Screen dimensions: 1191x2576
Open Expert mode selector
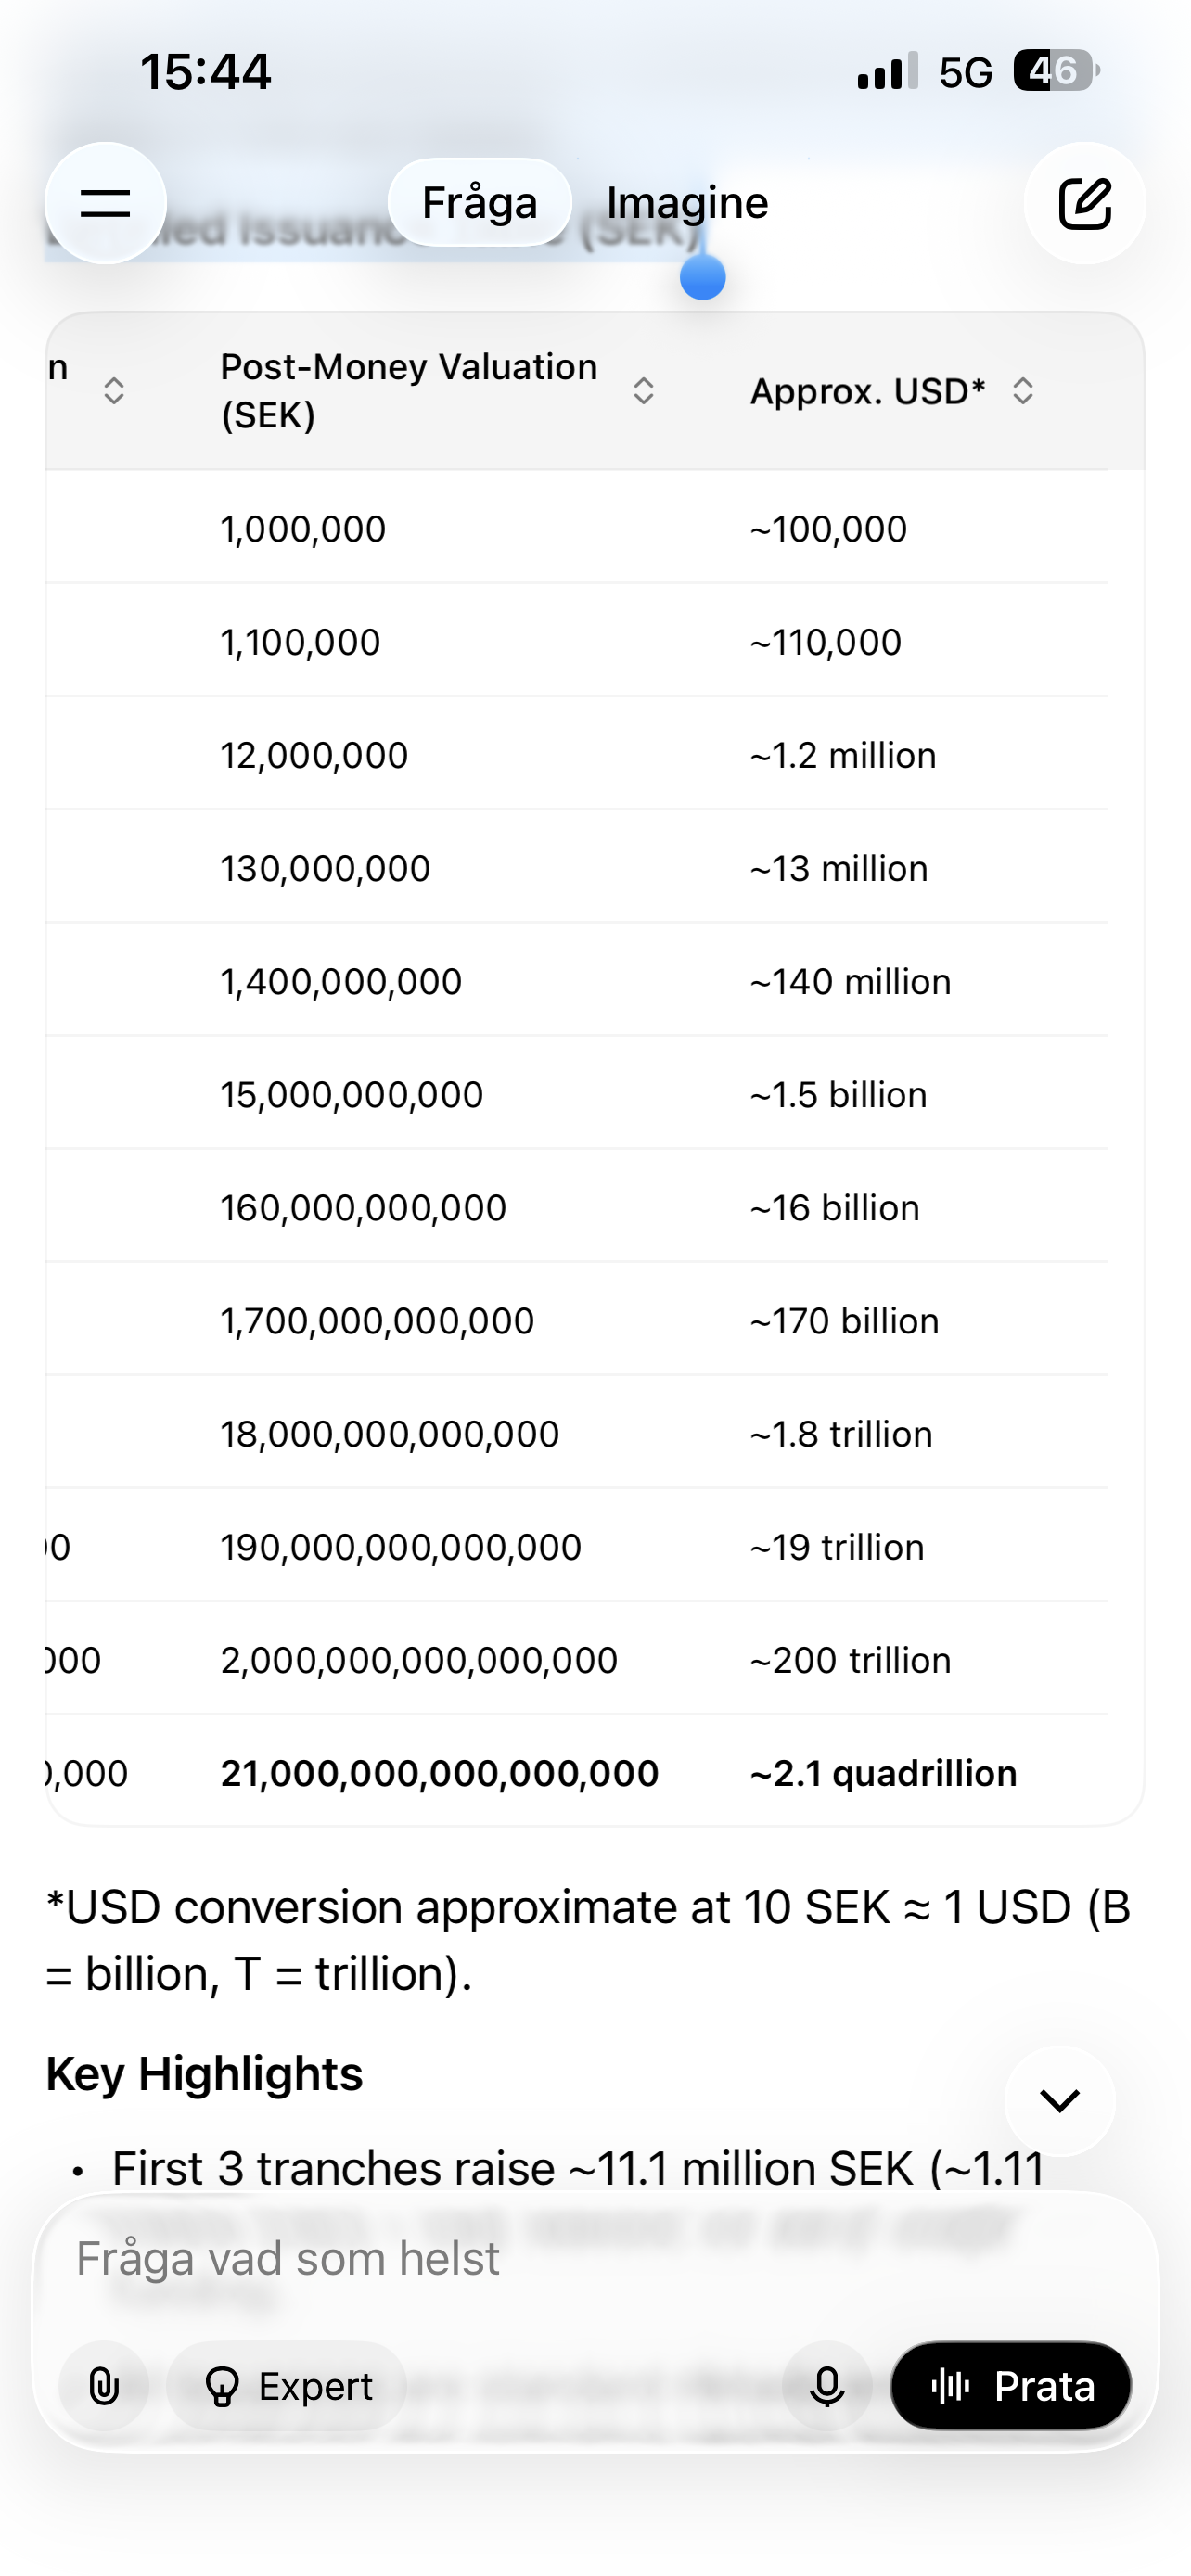point(287,2386)
